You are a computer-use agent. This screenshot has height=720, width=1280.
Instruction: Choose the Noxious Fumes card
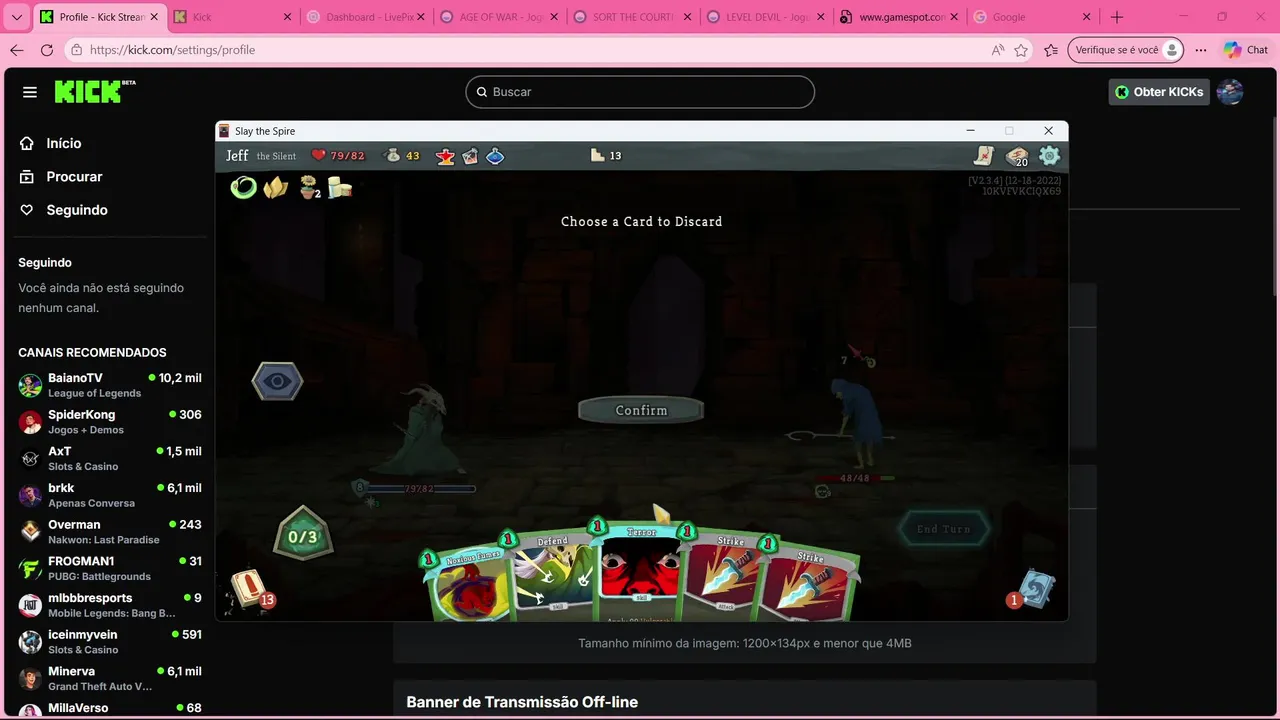pyautogui.click(x=468, y=585)
